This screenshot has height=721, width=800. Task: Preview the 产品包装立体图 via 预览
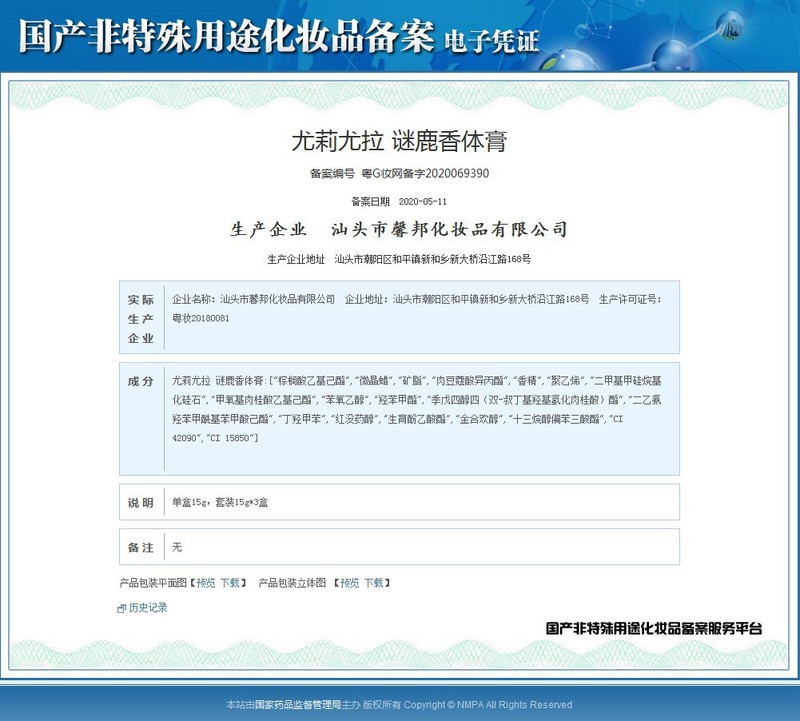(x=349, y=583)
